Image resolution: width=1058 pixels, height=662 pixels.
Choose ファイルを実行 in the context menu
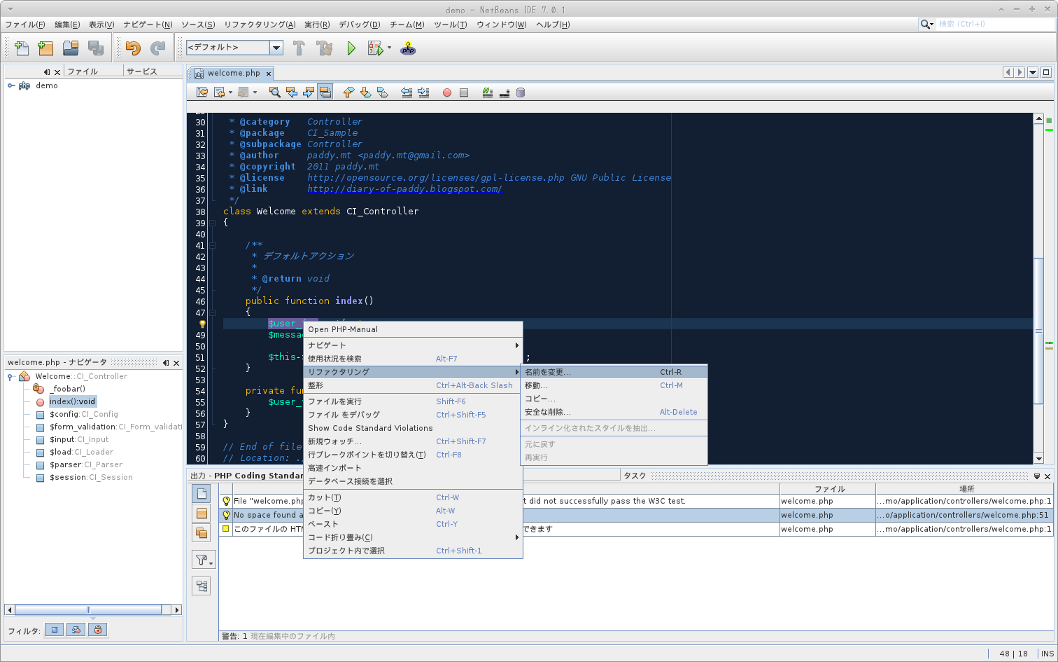click(x=413, y=401)
